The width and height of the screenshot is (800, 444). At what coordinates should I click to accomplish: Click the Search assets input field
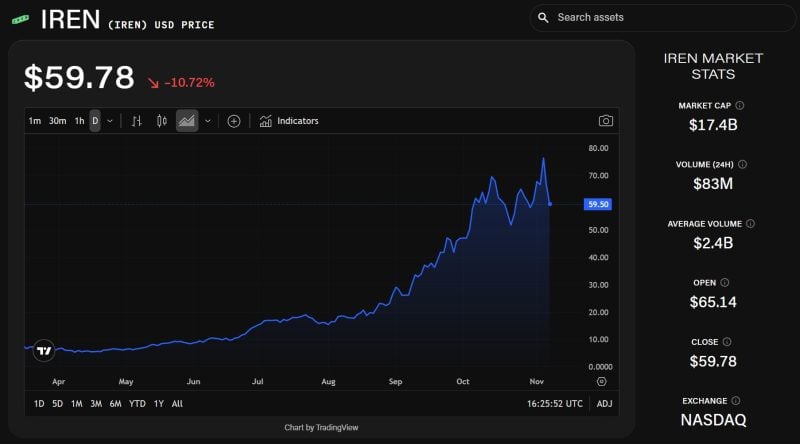[x=660, y=17]
